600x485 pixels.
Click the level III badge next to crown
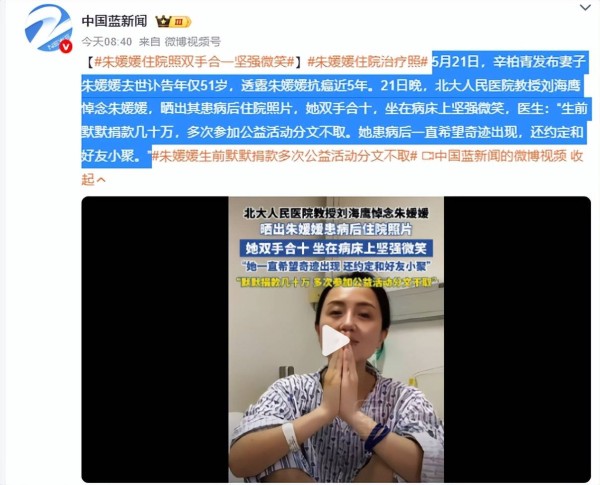[181, 22]
